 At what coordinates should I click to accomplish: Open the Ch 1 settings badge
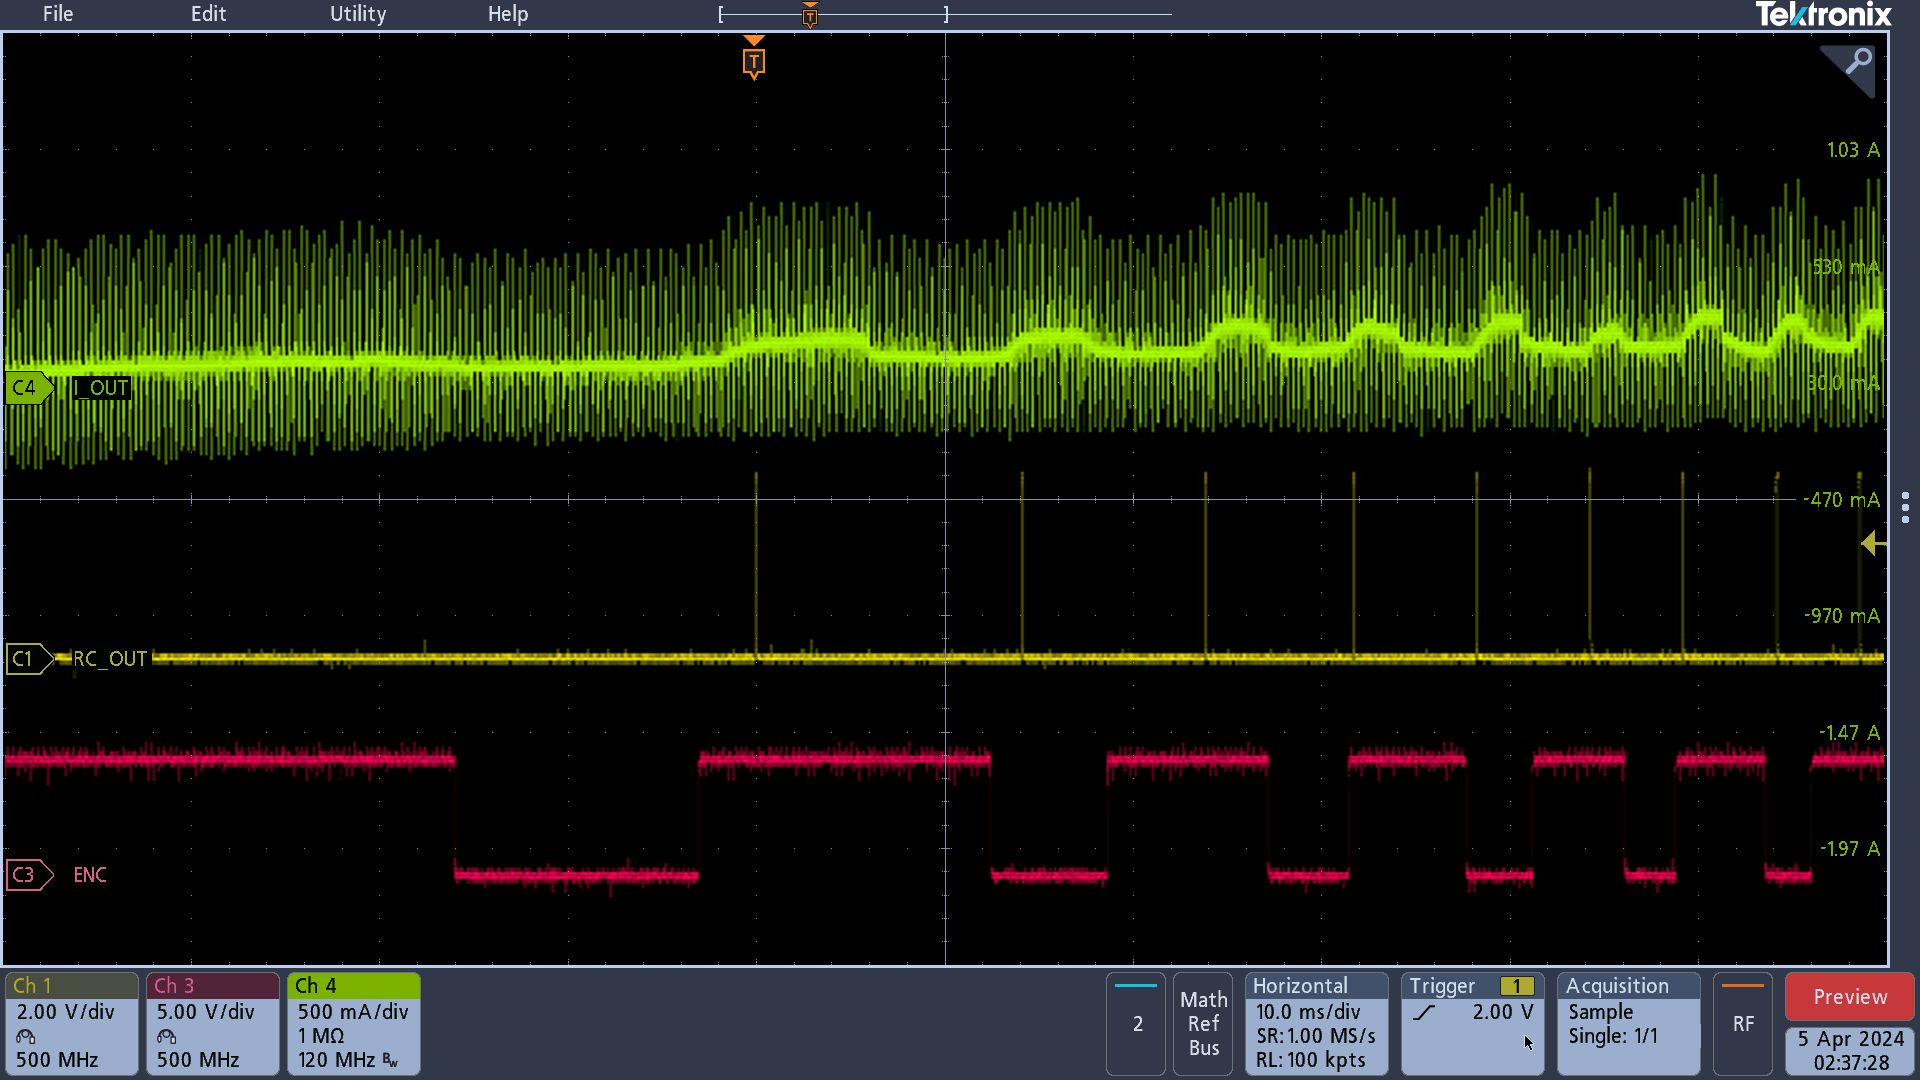point(71,1024)
